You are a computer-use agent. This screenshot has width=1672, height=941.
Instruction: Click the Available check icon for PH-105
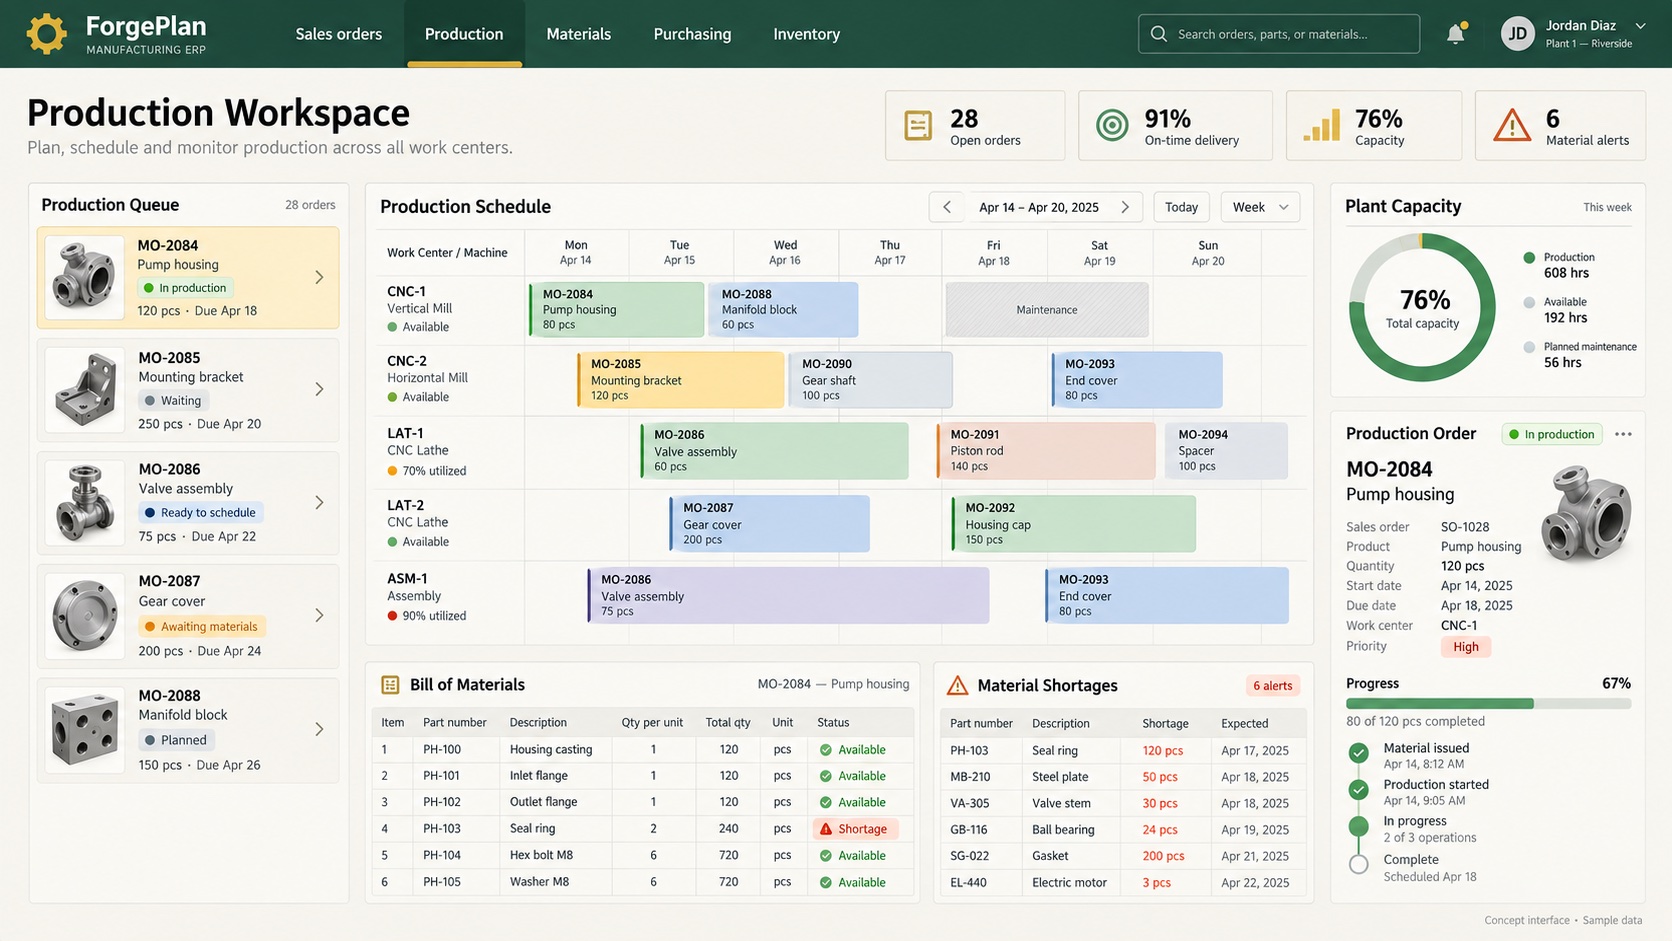826,882
